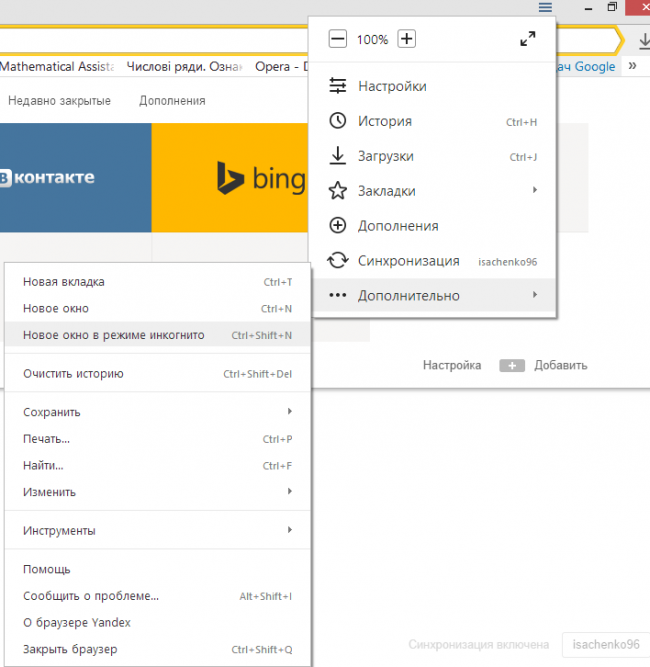Minimize the browser window
650x667 pixels.
pyautogui.click(x=588, y=9)
